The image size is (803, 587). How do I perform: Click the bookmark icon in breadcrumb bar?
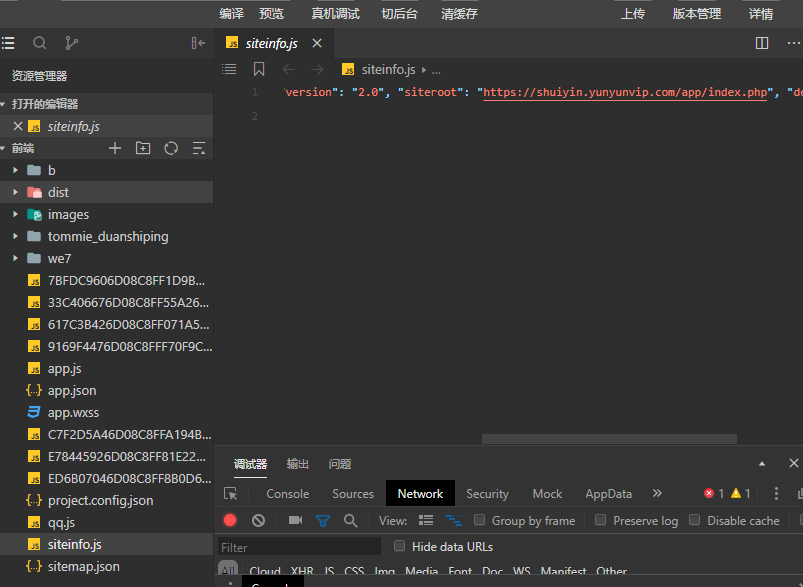(259, 69)
